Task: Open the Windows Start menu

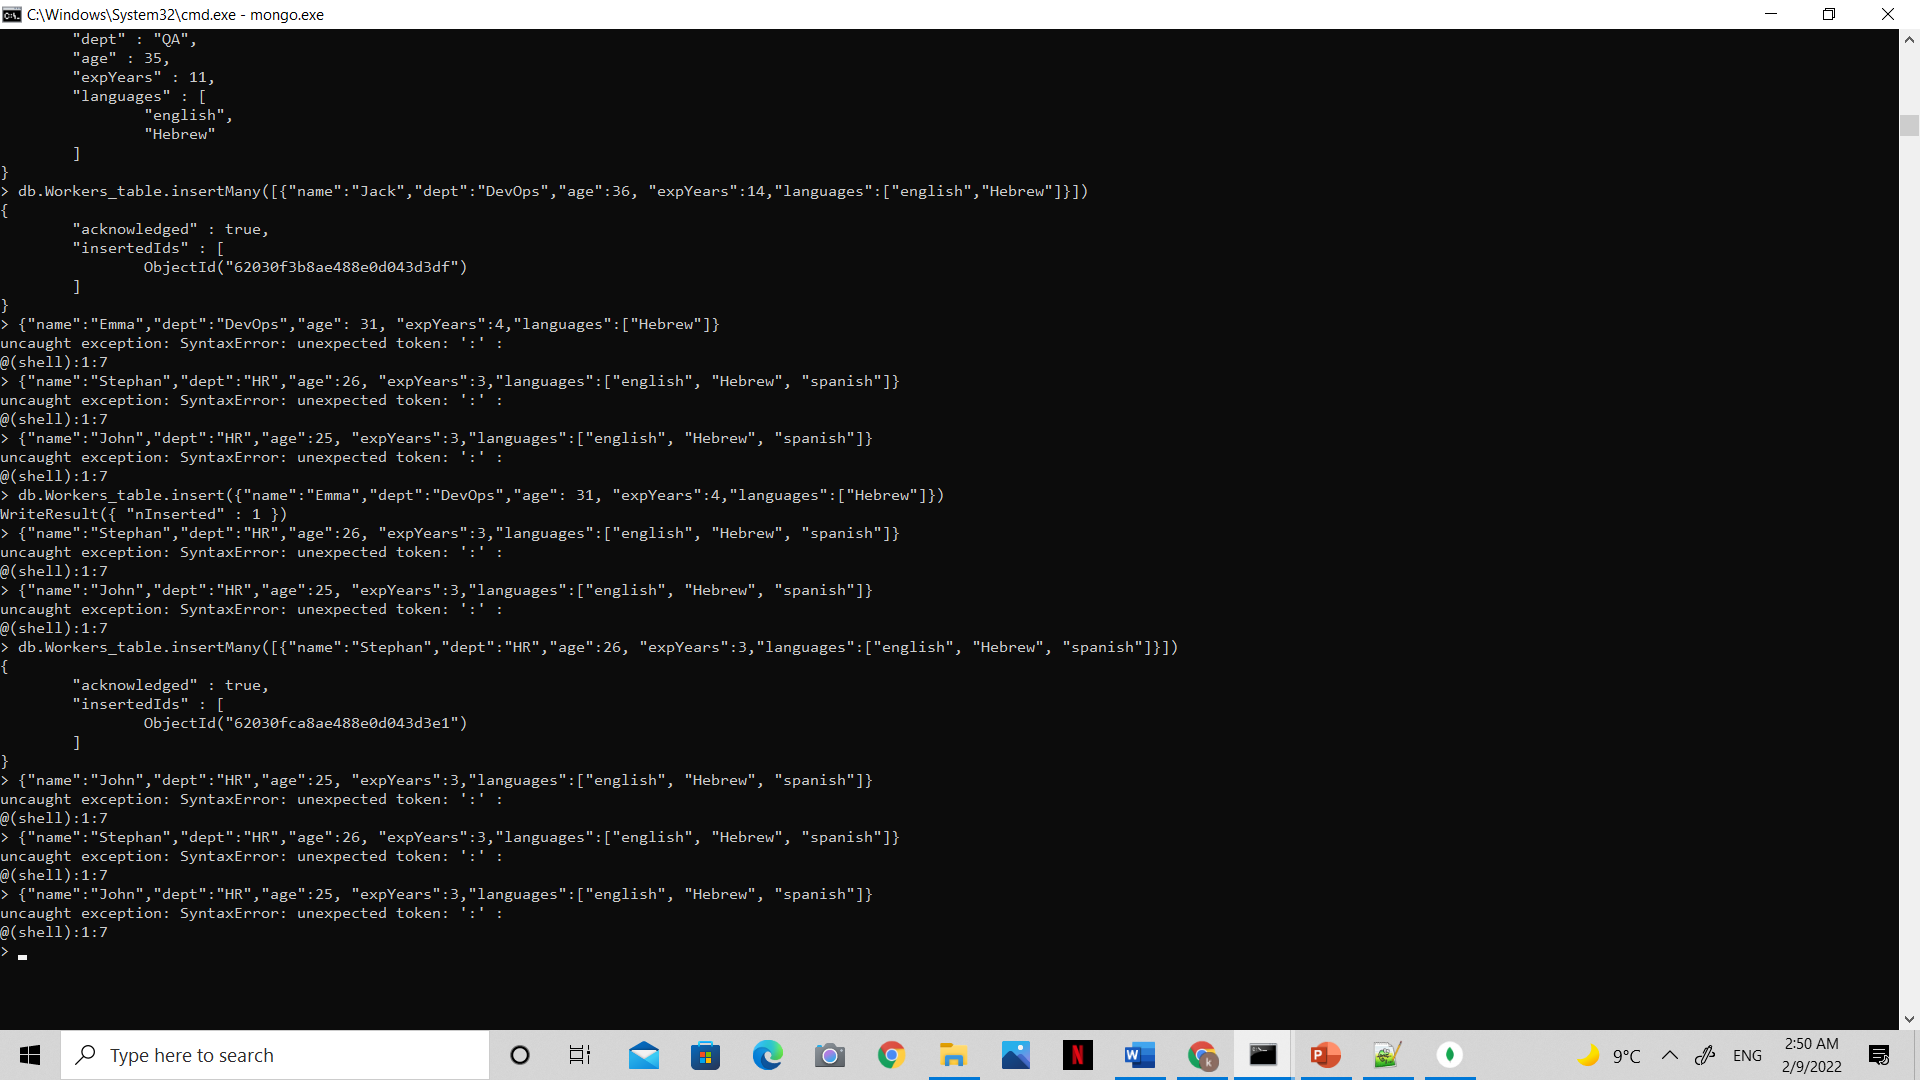Action: [30, 1055]
